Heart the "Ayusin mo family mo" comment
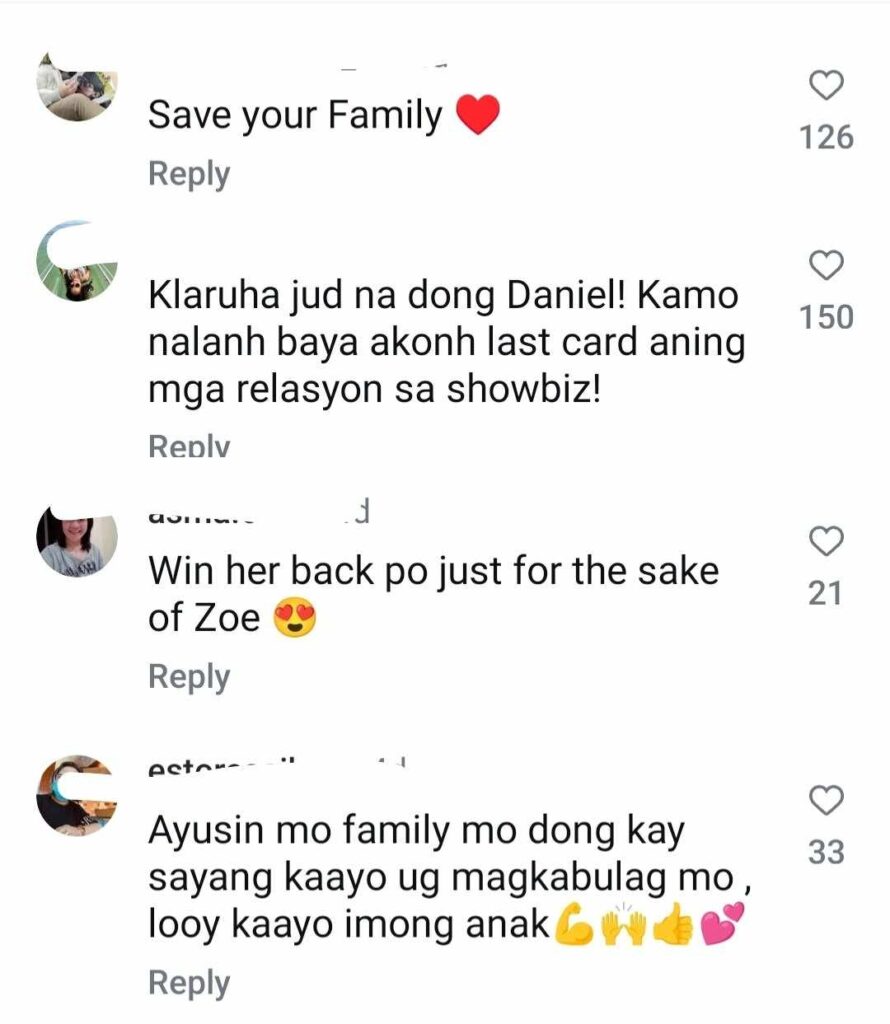 (x=826, y=799)
